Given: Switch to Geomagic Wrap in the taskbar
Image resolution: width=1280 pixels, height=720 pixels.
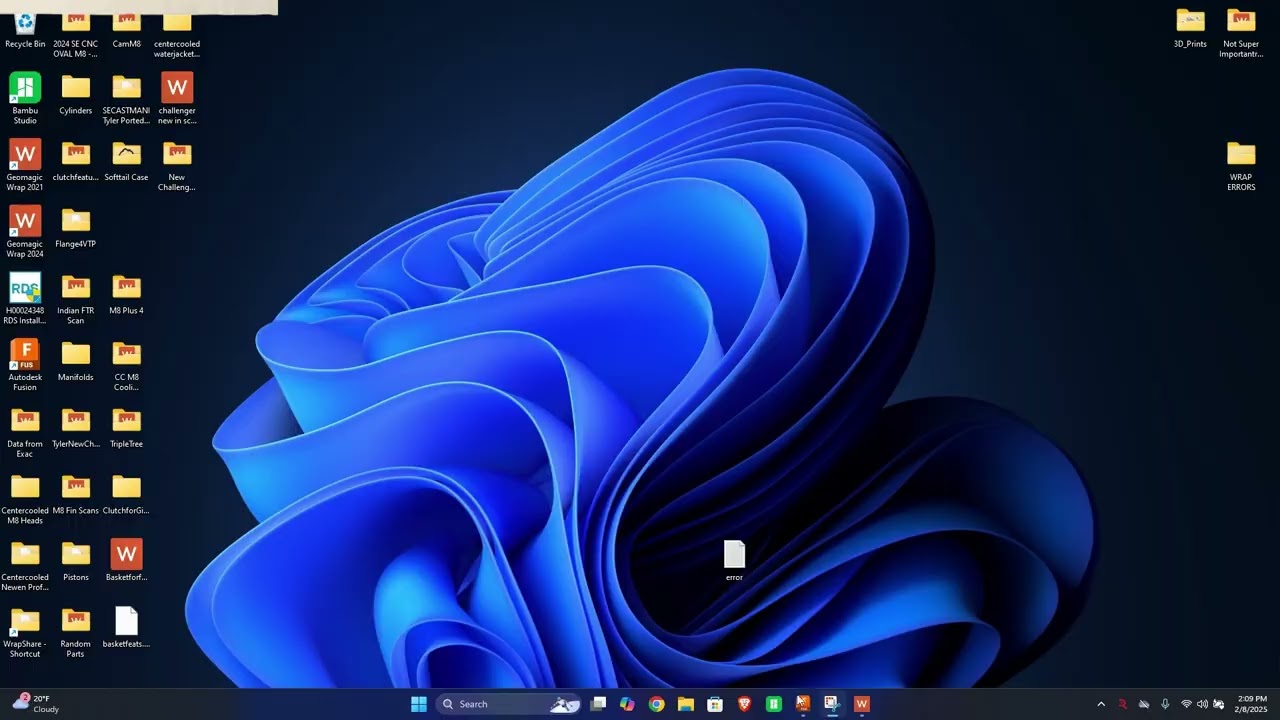Looking at the screenshot, I should tap(861, 704).
